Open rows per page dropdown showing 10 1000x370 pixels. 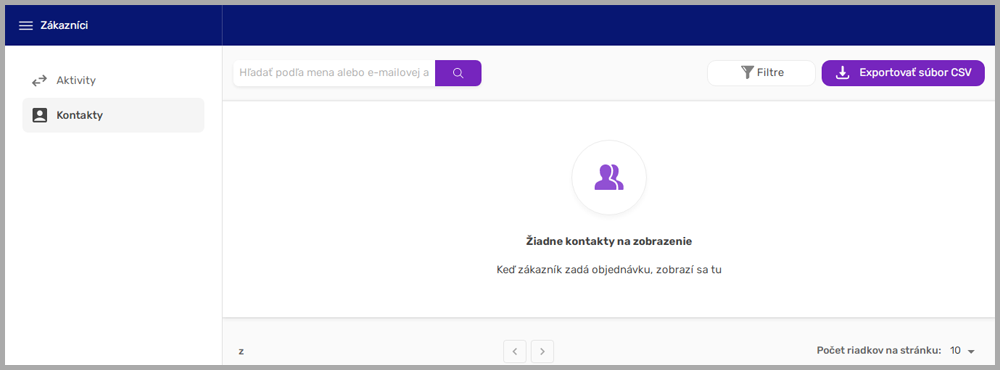963,351
